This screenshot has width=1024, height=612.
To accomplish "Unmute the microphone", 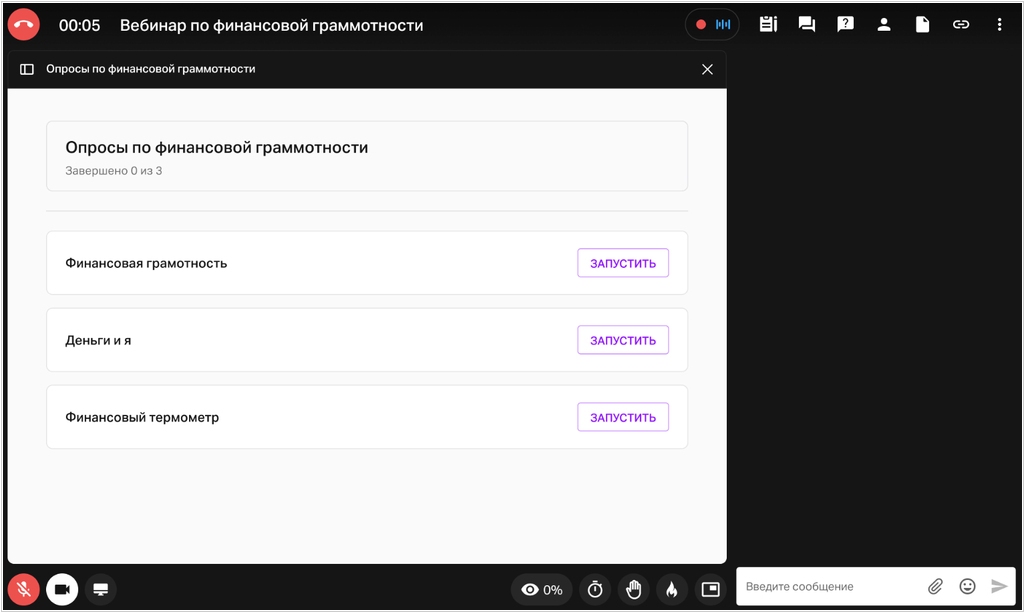I will point(23,590).
